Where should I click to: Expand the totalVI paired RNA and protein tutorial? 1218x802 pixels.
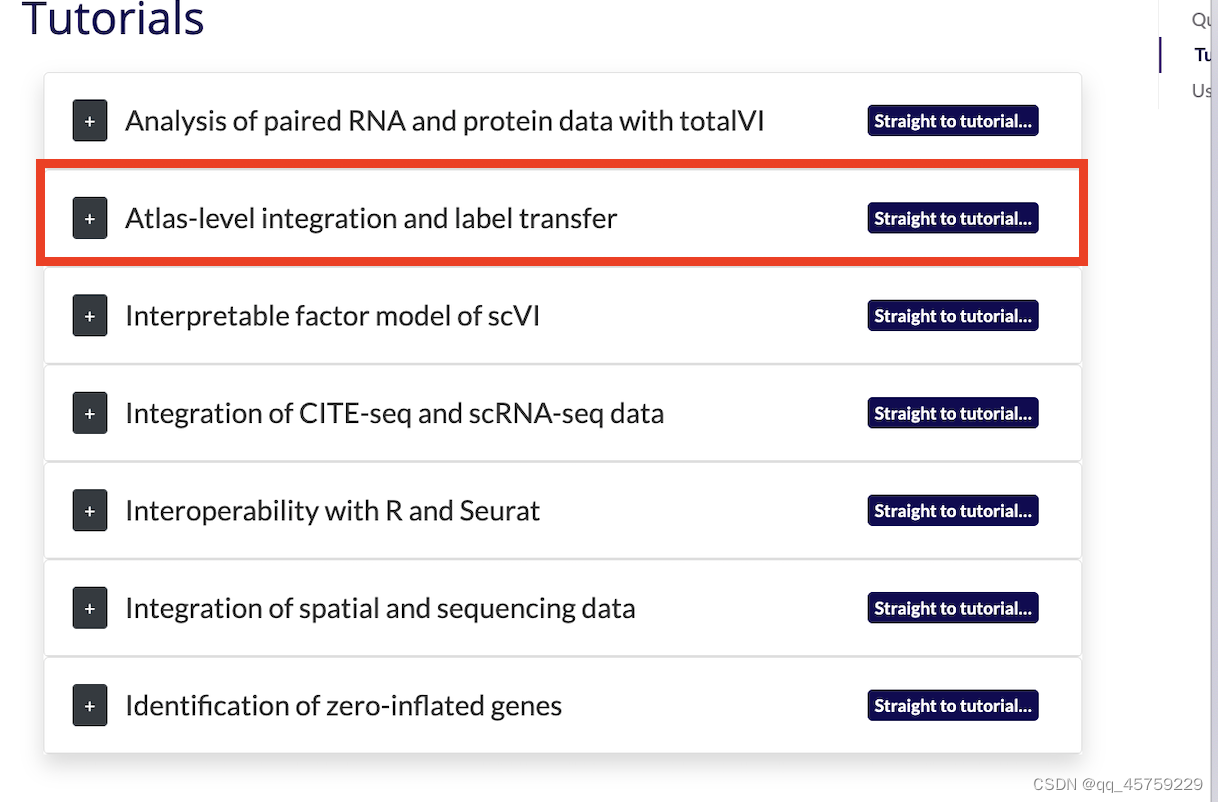[x=90, y=121]
